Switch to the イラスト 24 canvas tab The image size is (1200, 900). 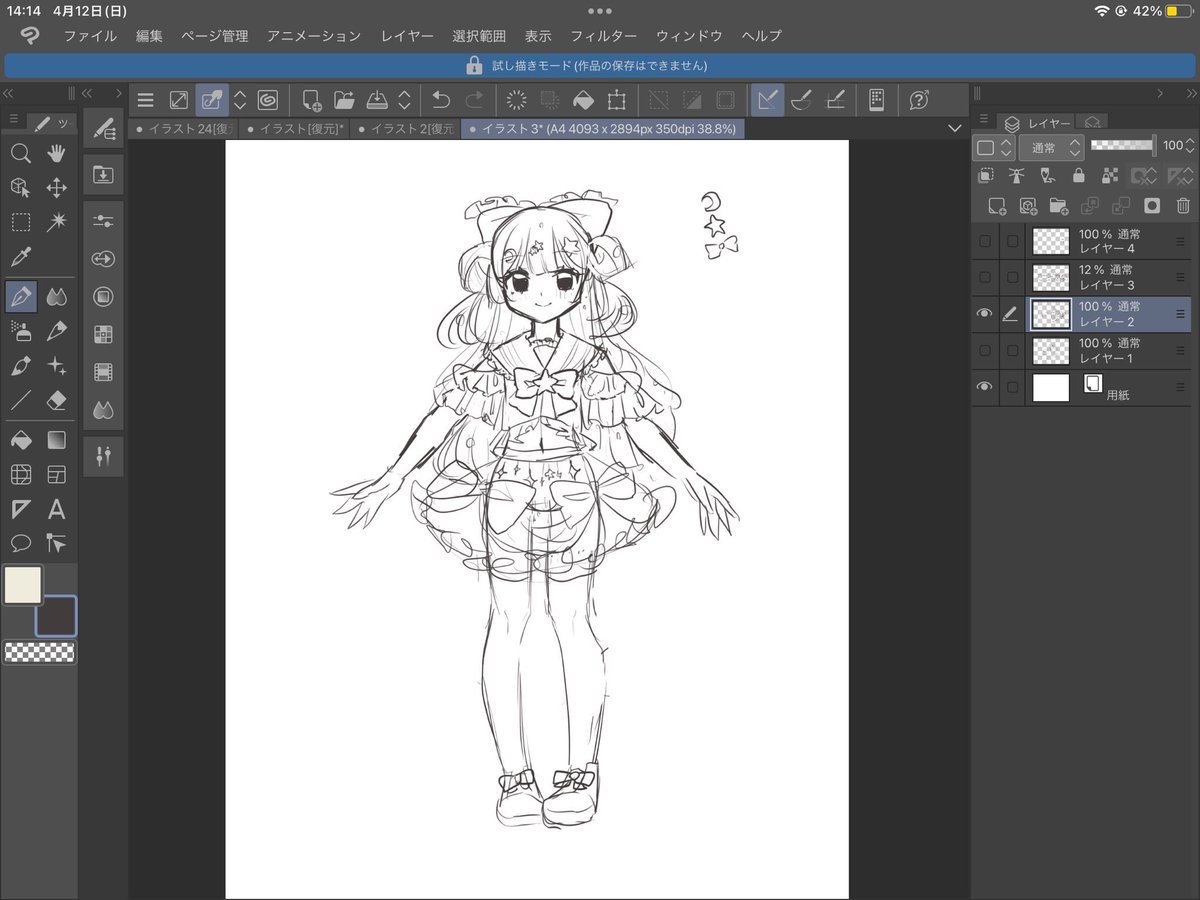click(183, 129)
